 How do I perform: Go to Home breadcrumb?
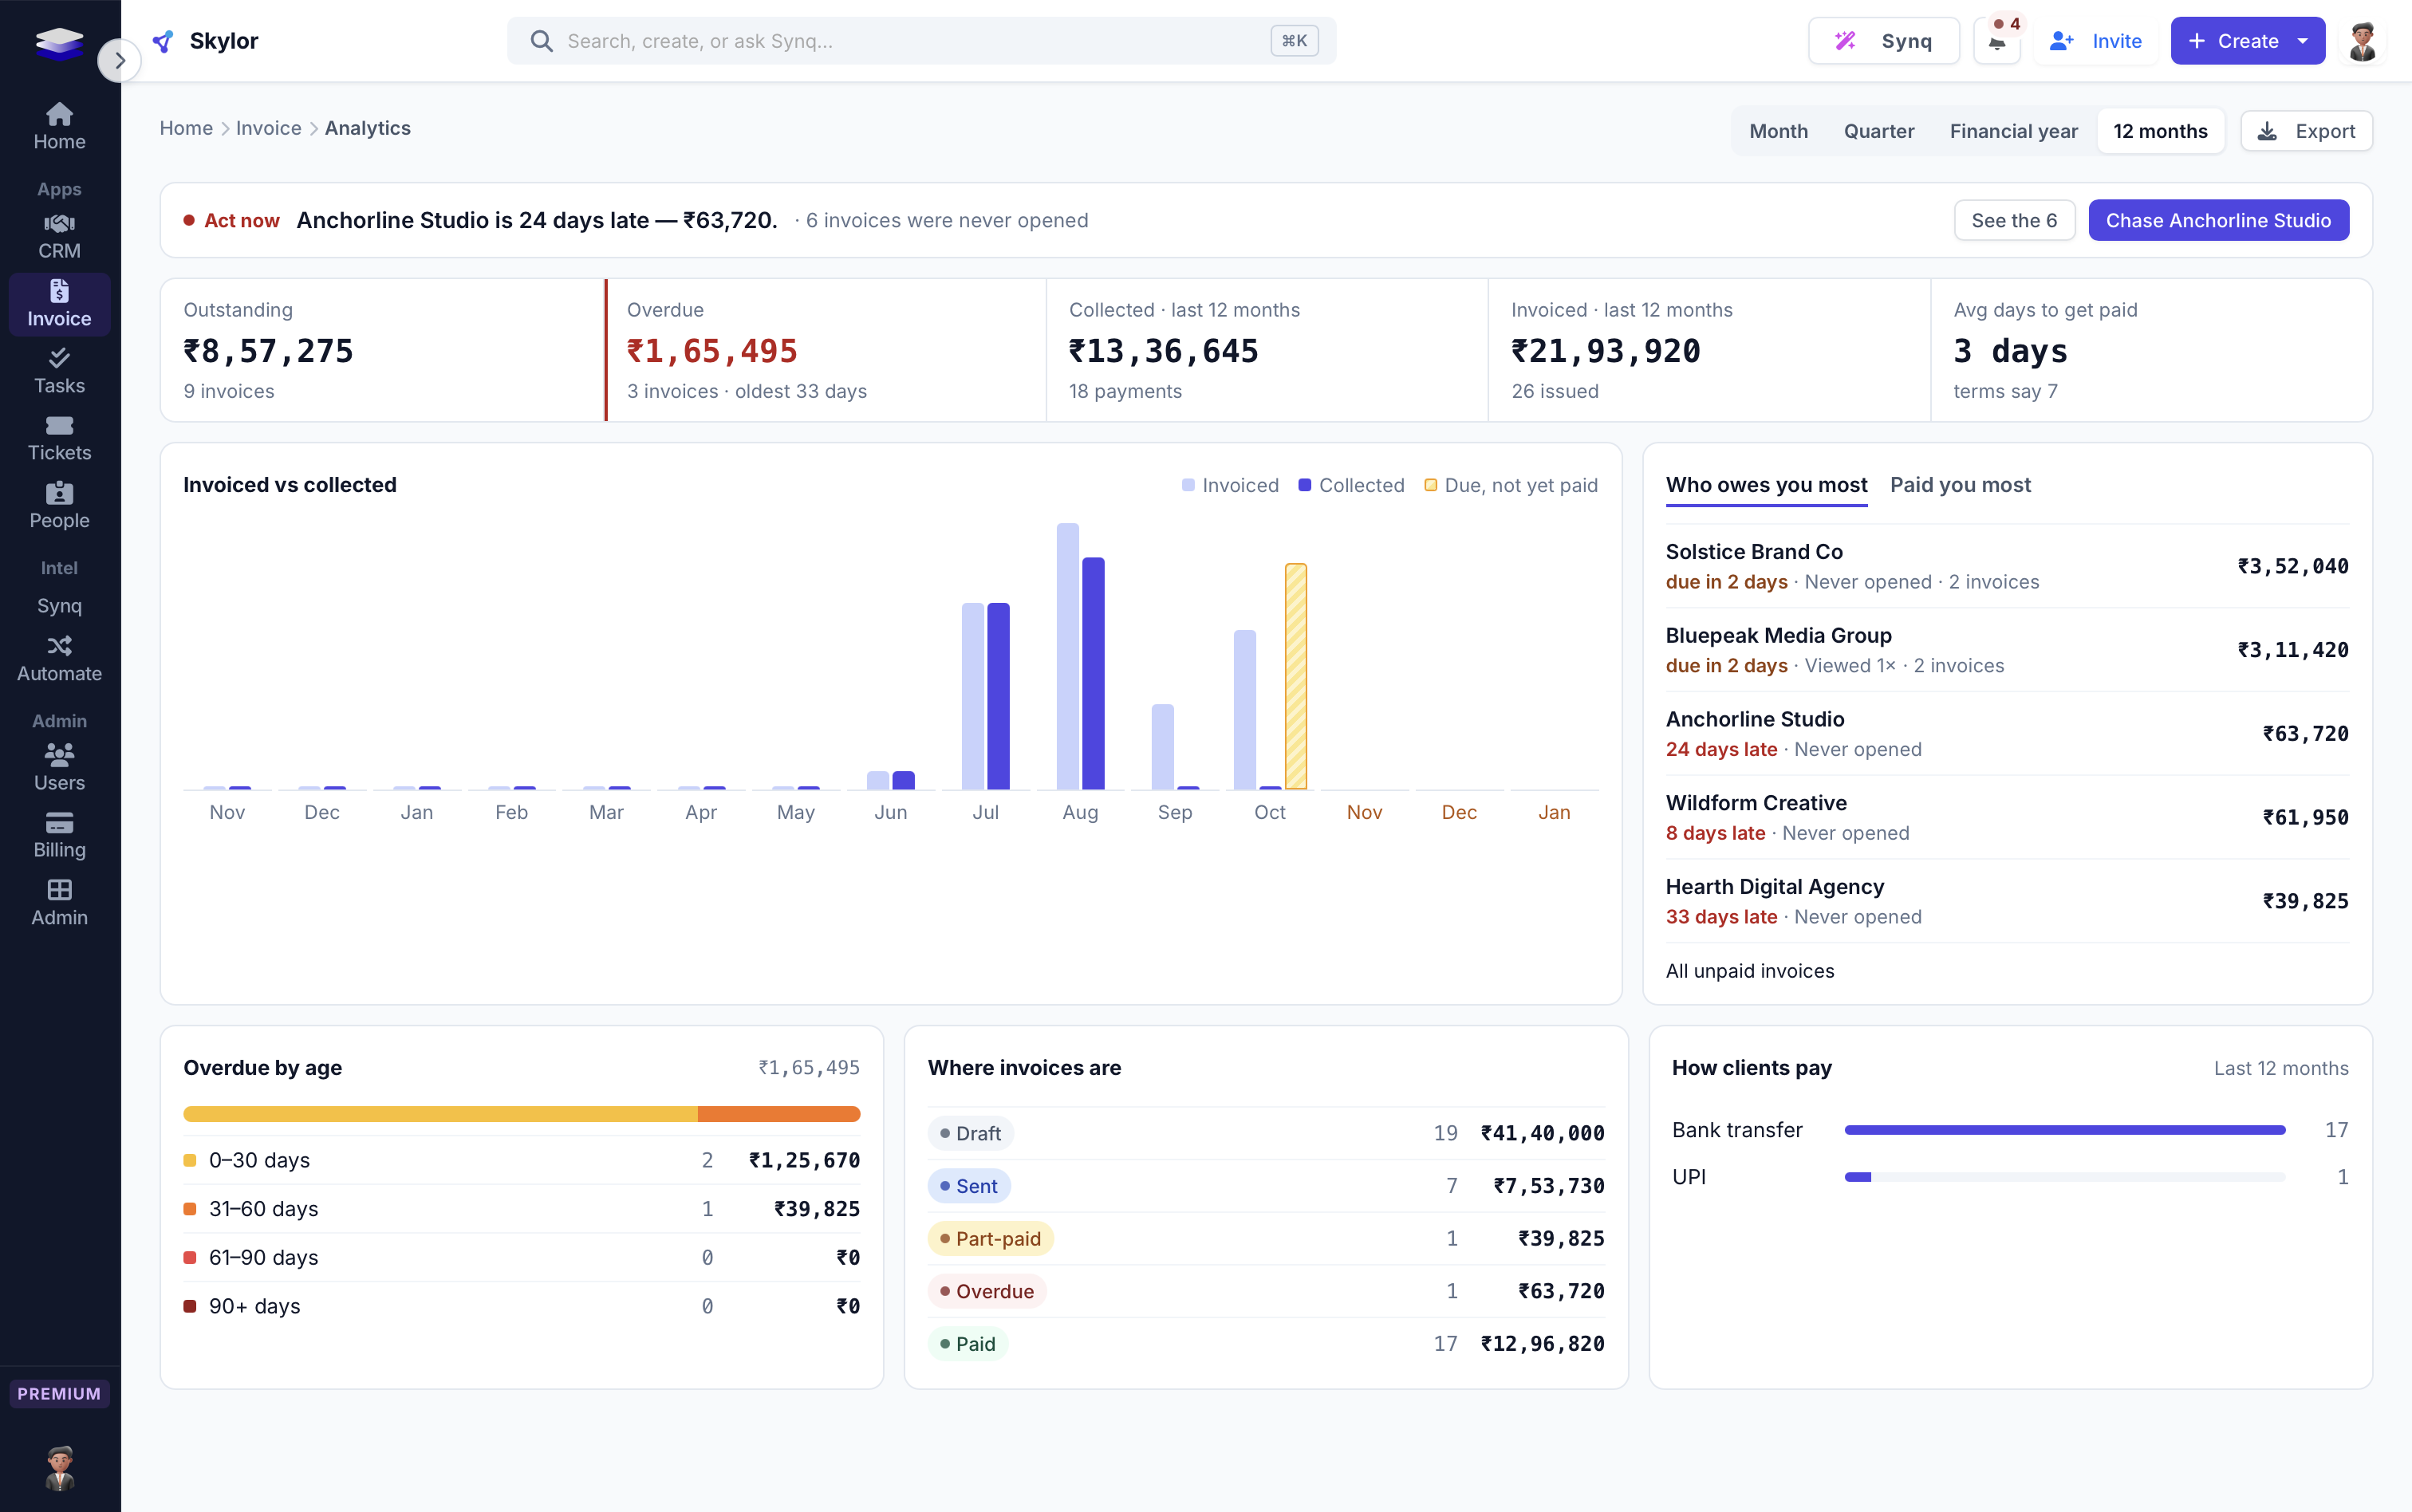click(x=186, y=128)
